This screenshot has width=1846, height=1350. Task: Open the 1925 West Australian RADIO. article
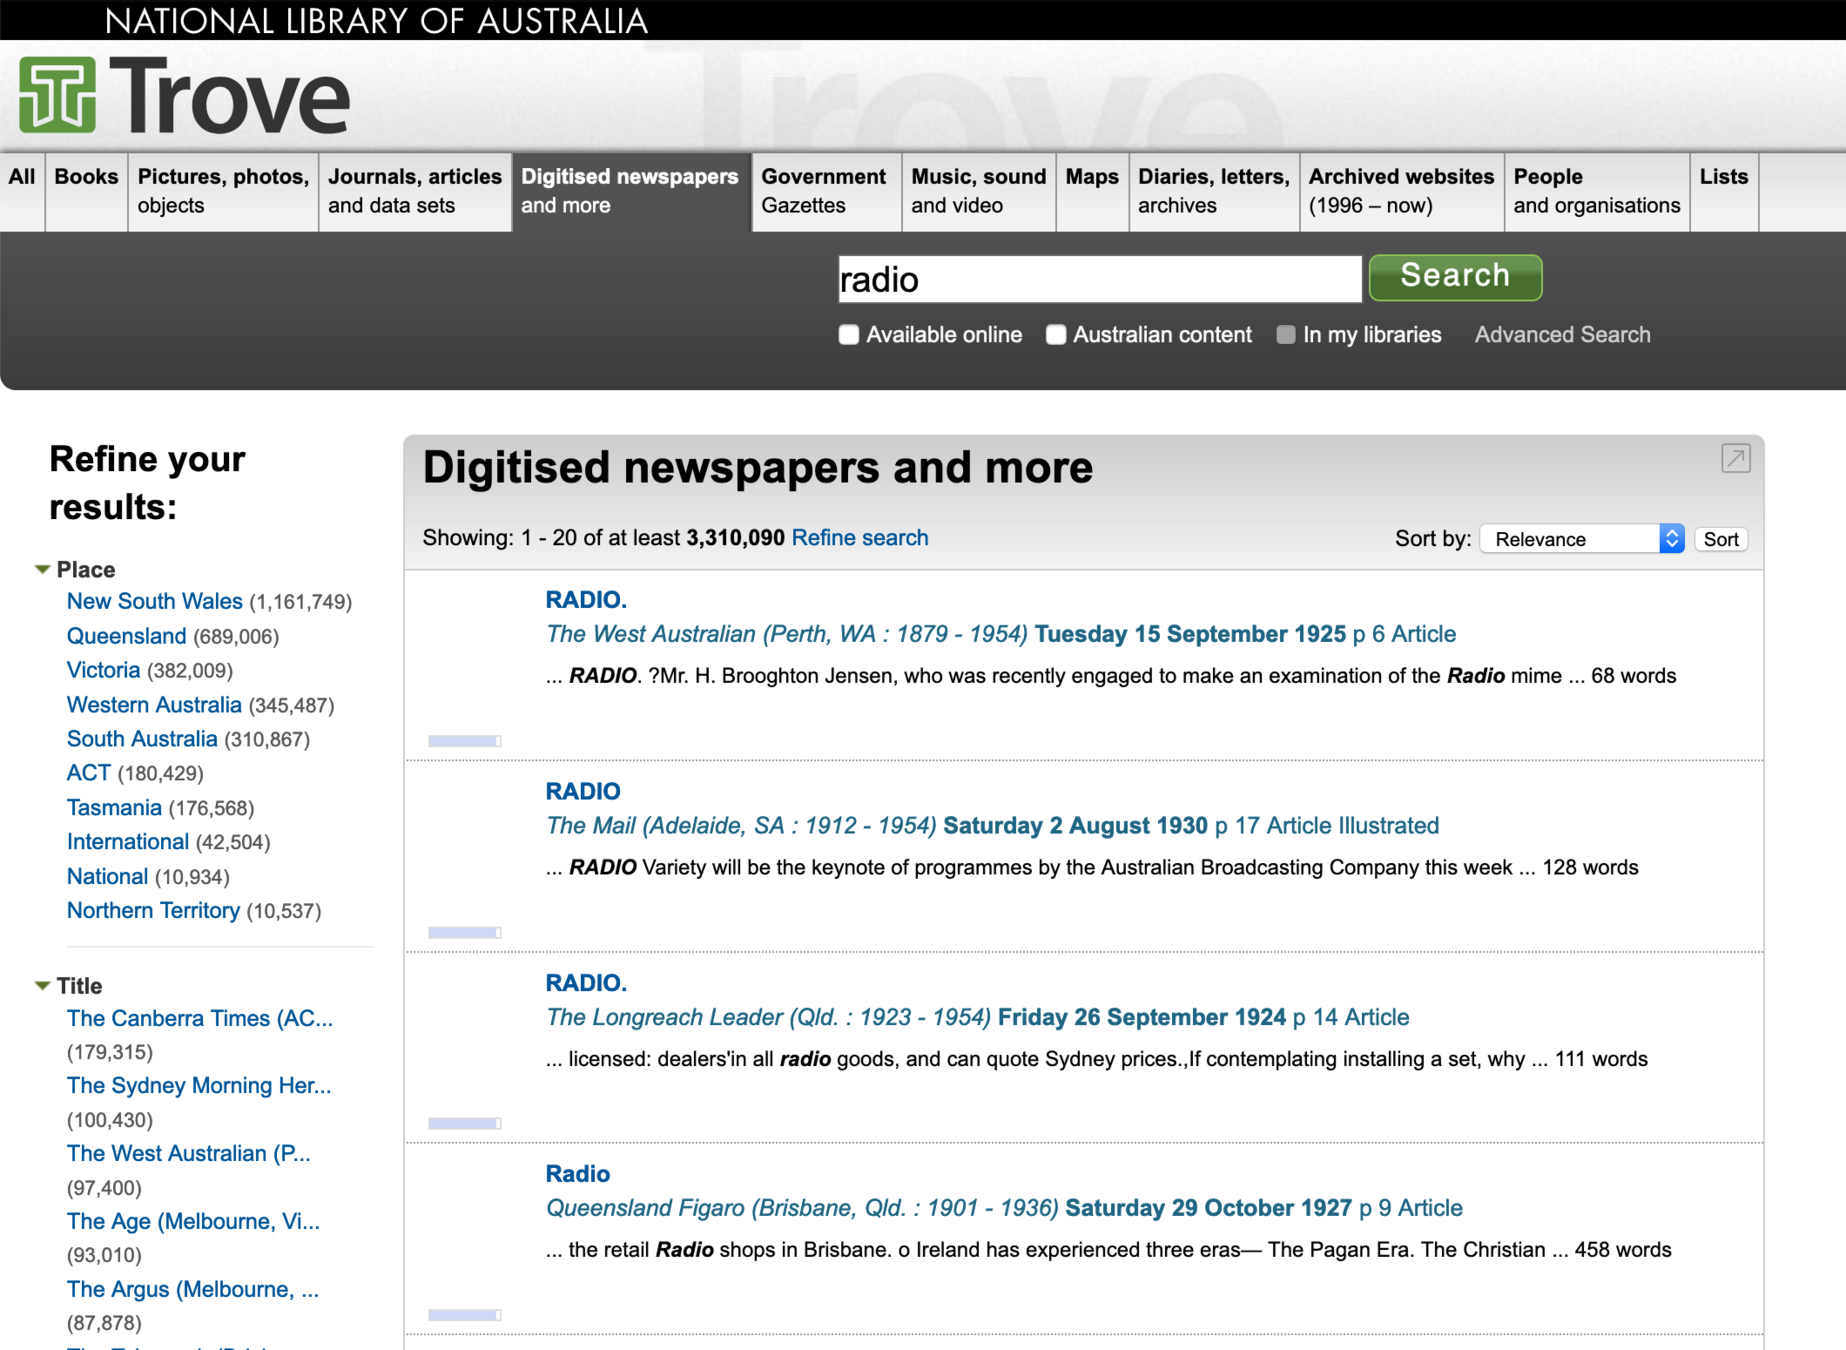point(586,600)
